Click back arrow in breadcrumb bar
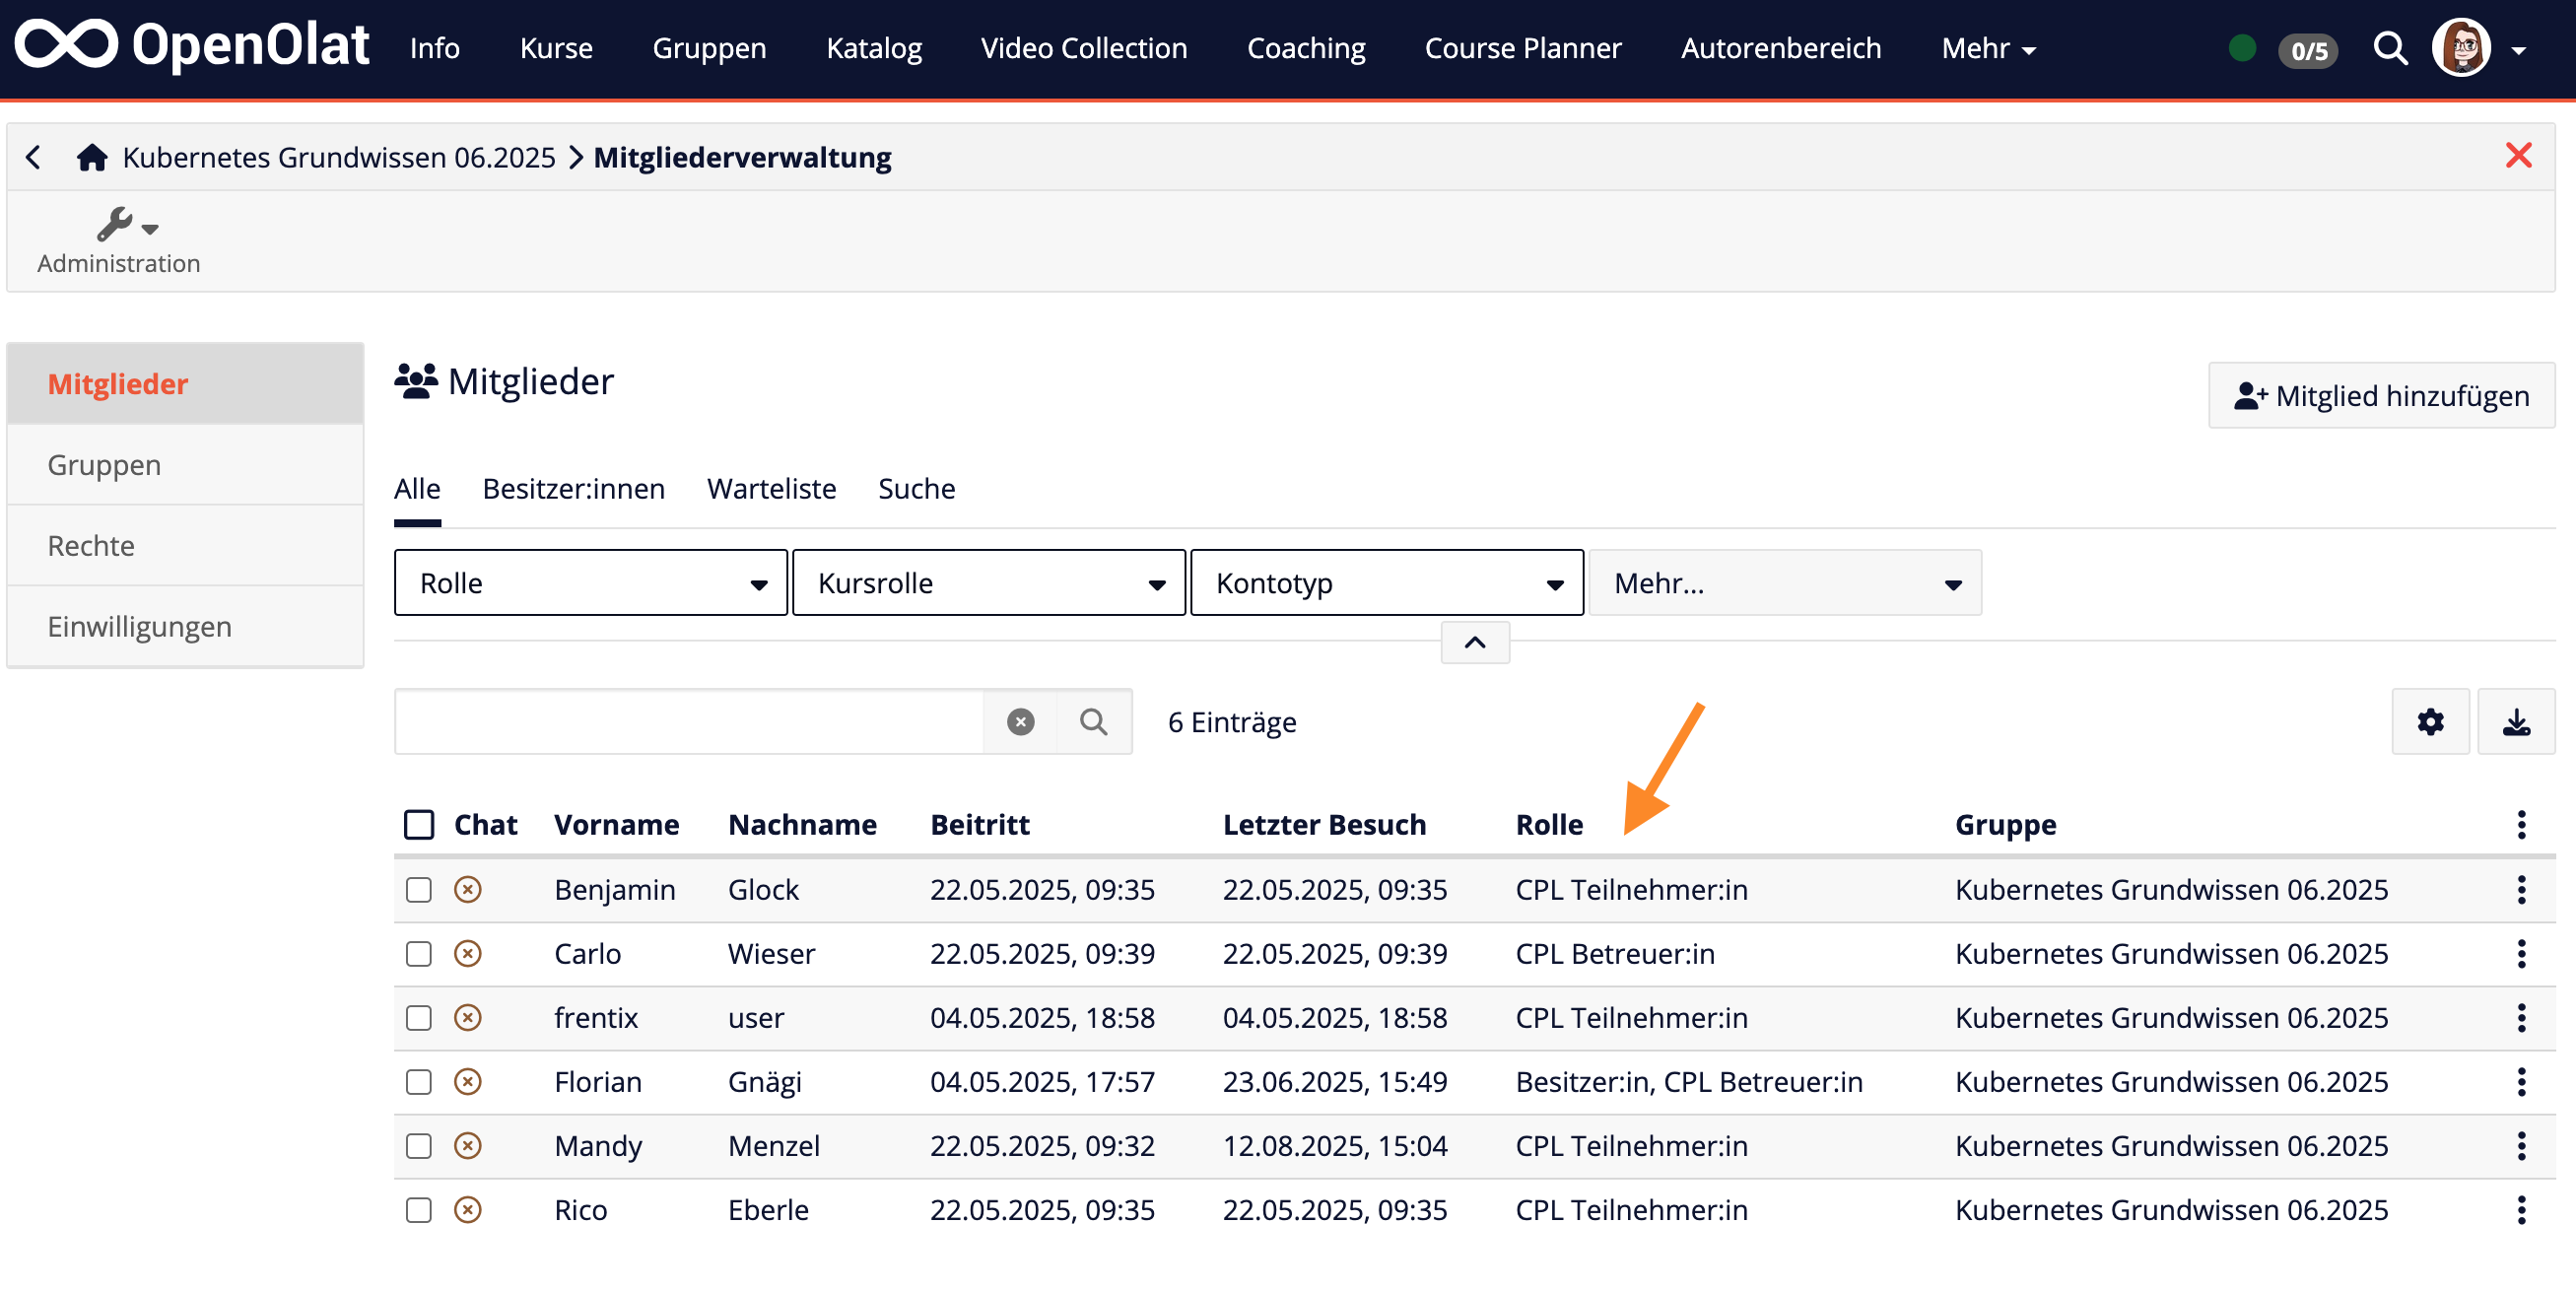 coord(34,157)
